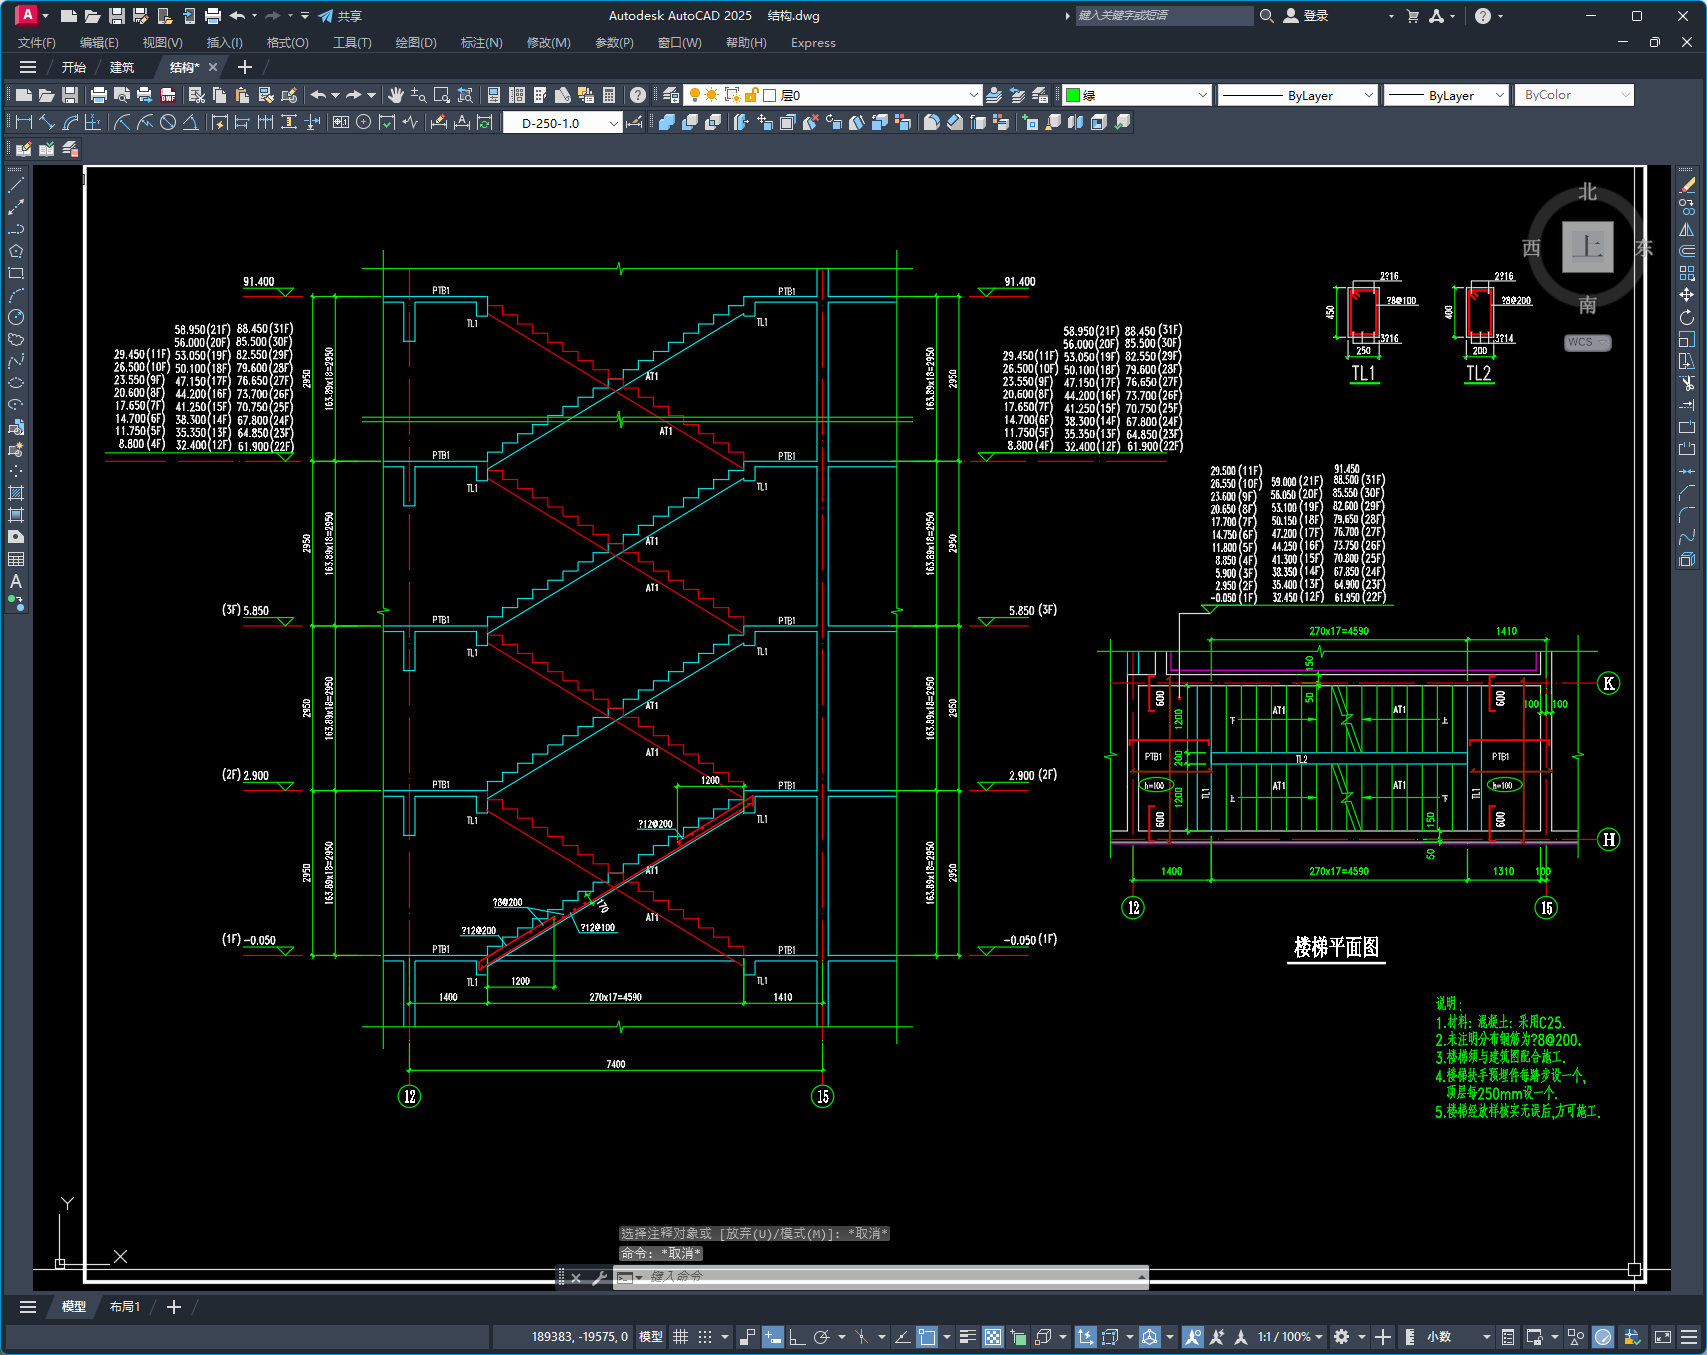This screenshot has height=1355, width=1707.
Task: Click the Make Object's Layer Current icon
Action: [x=994, y=95]
